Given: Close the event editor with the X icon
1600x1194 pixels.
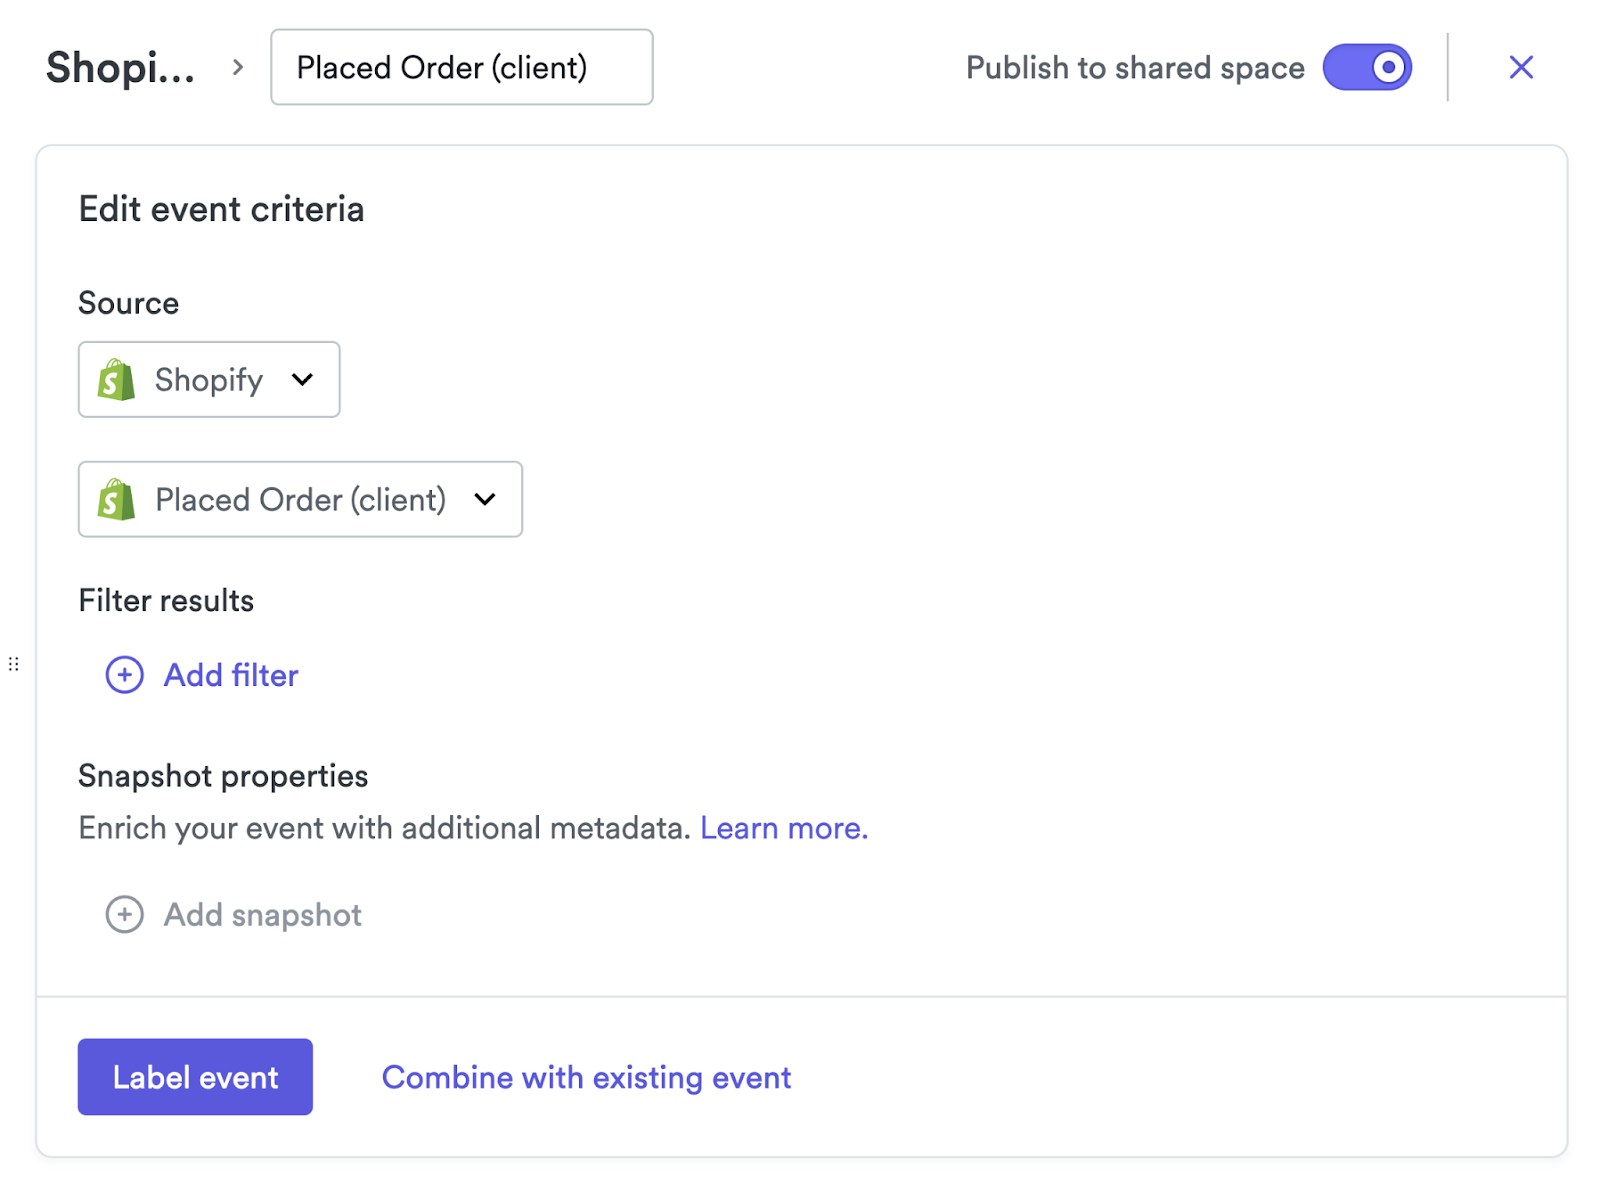Looking at the screenshot, I should click(x=1521, y=67).
